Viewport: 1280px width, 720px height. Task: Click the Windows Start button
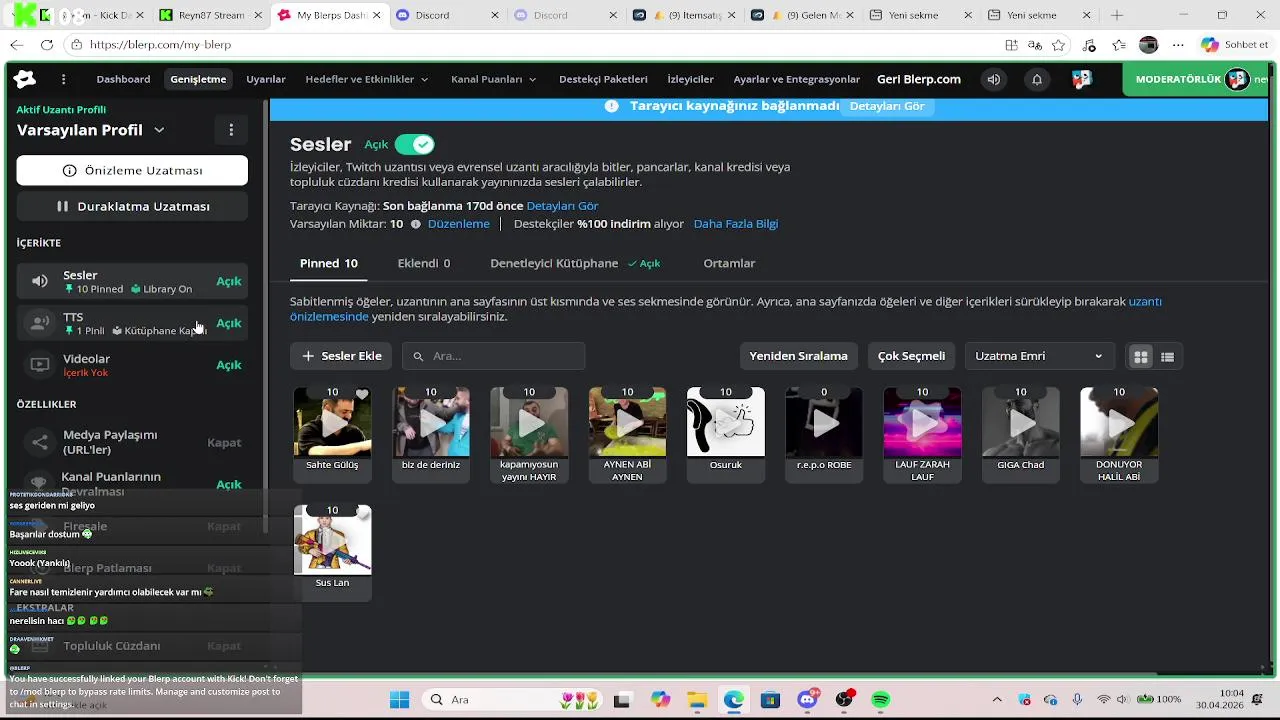(x=399, y=700)
